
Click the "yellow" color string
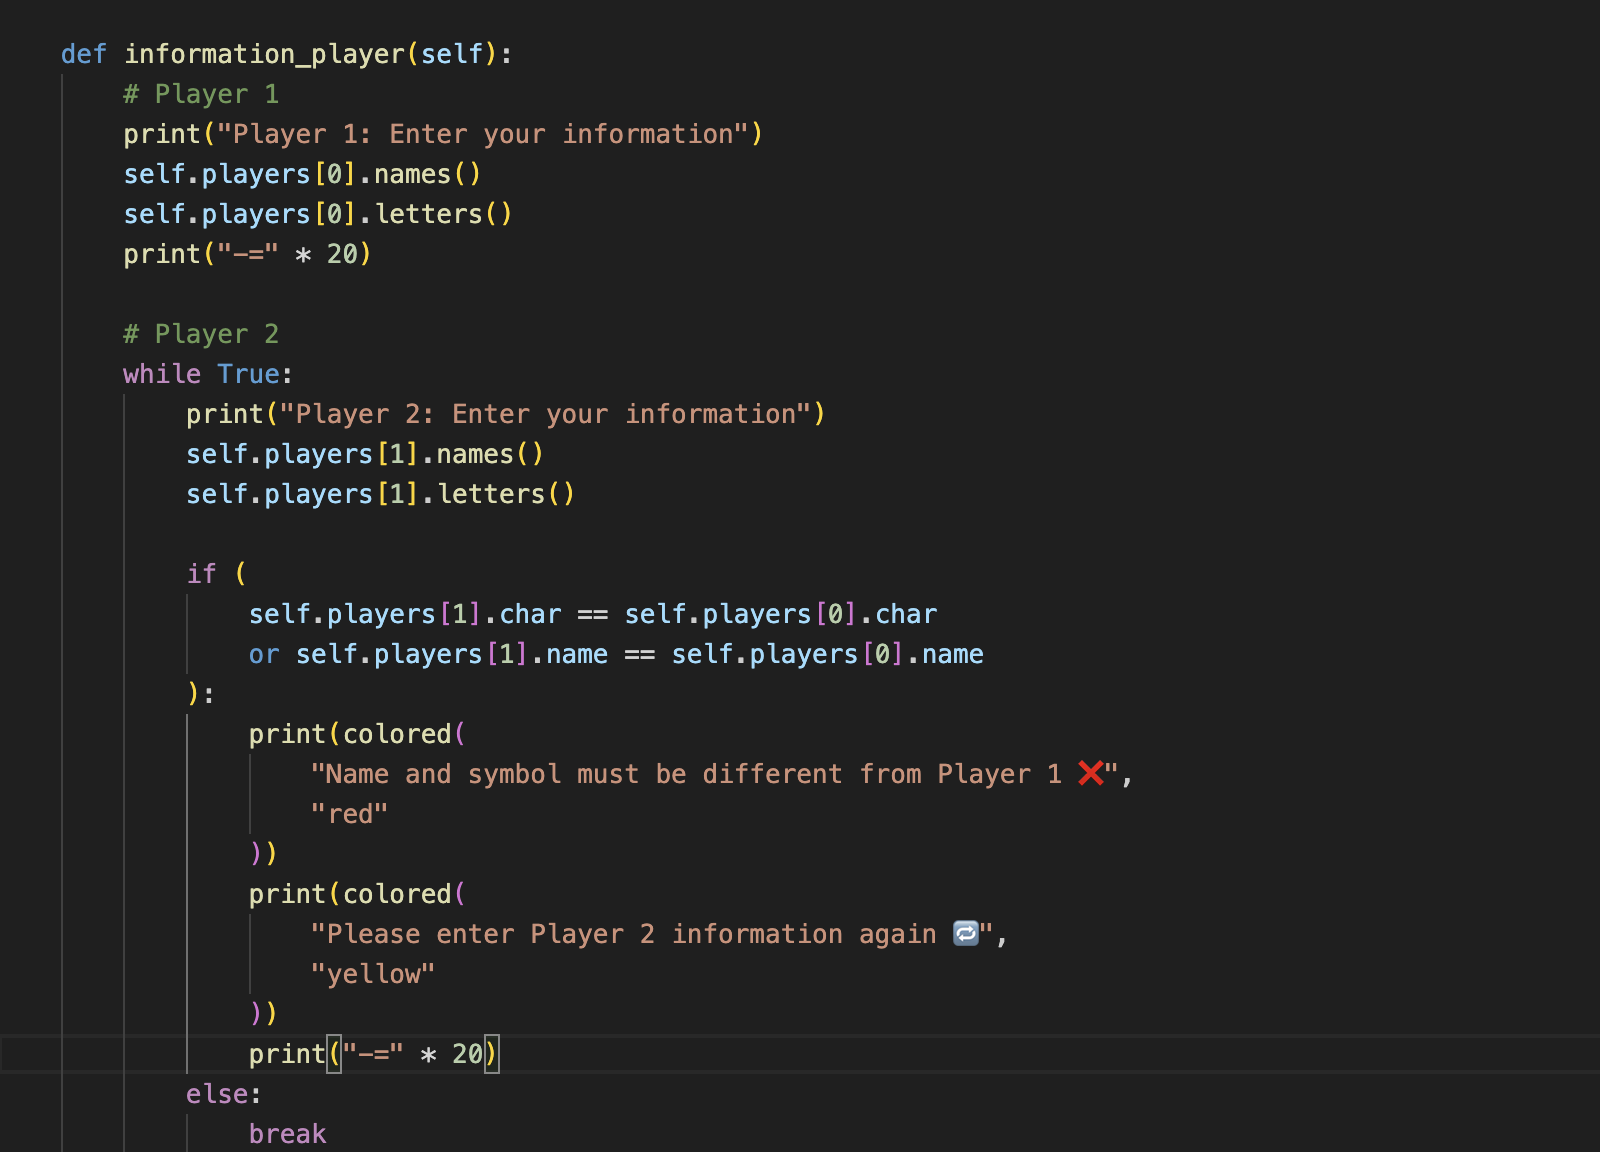(372, 974)
